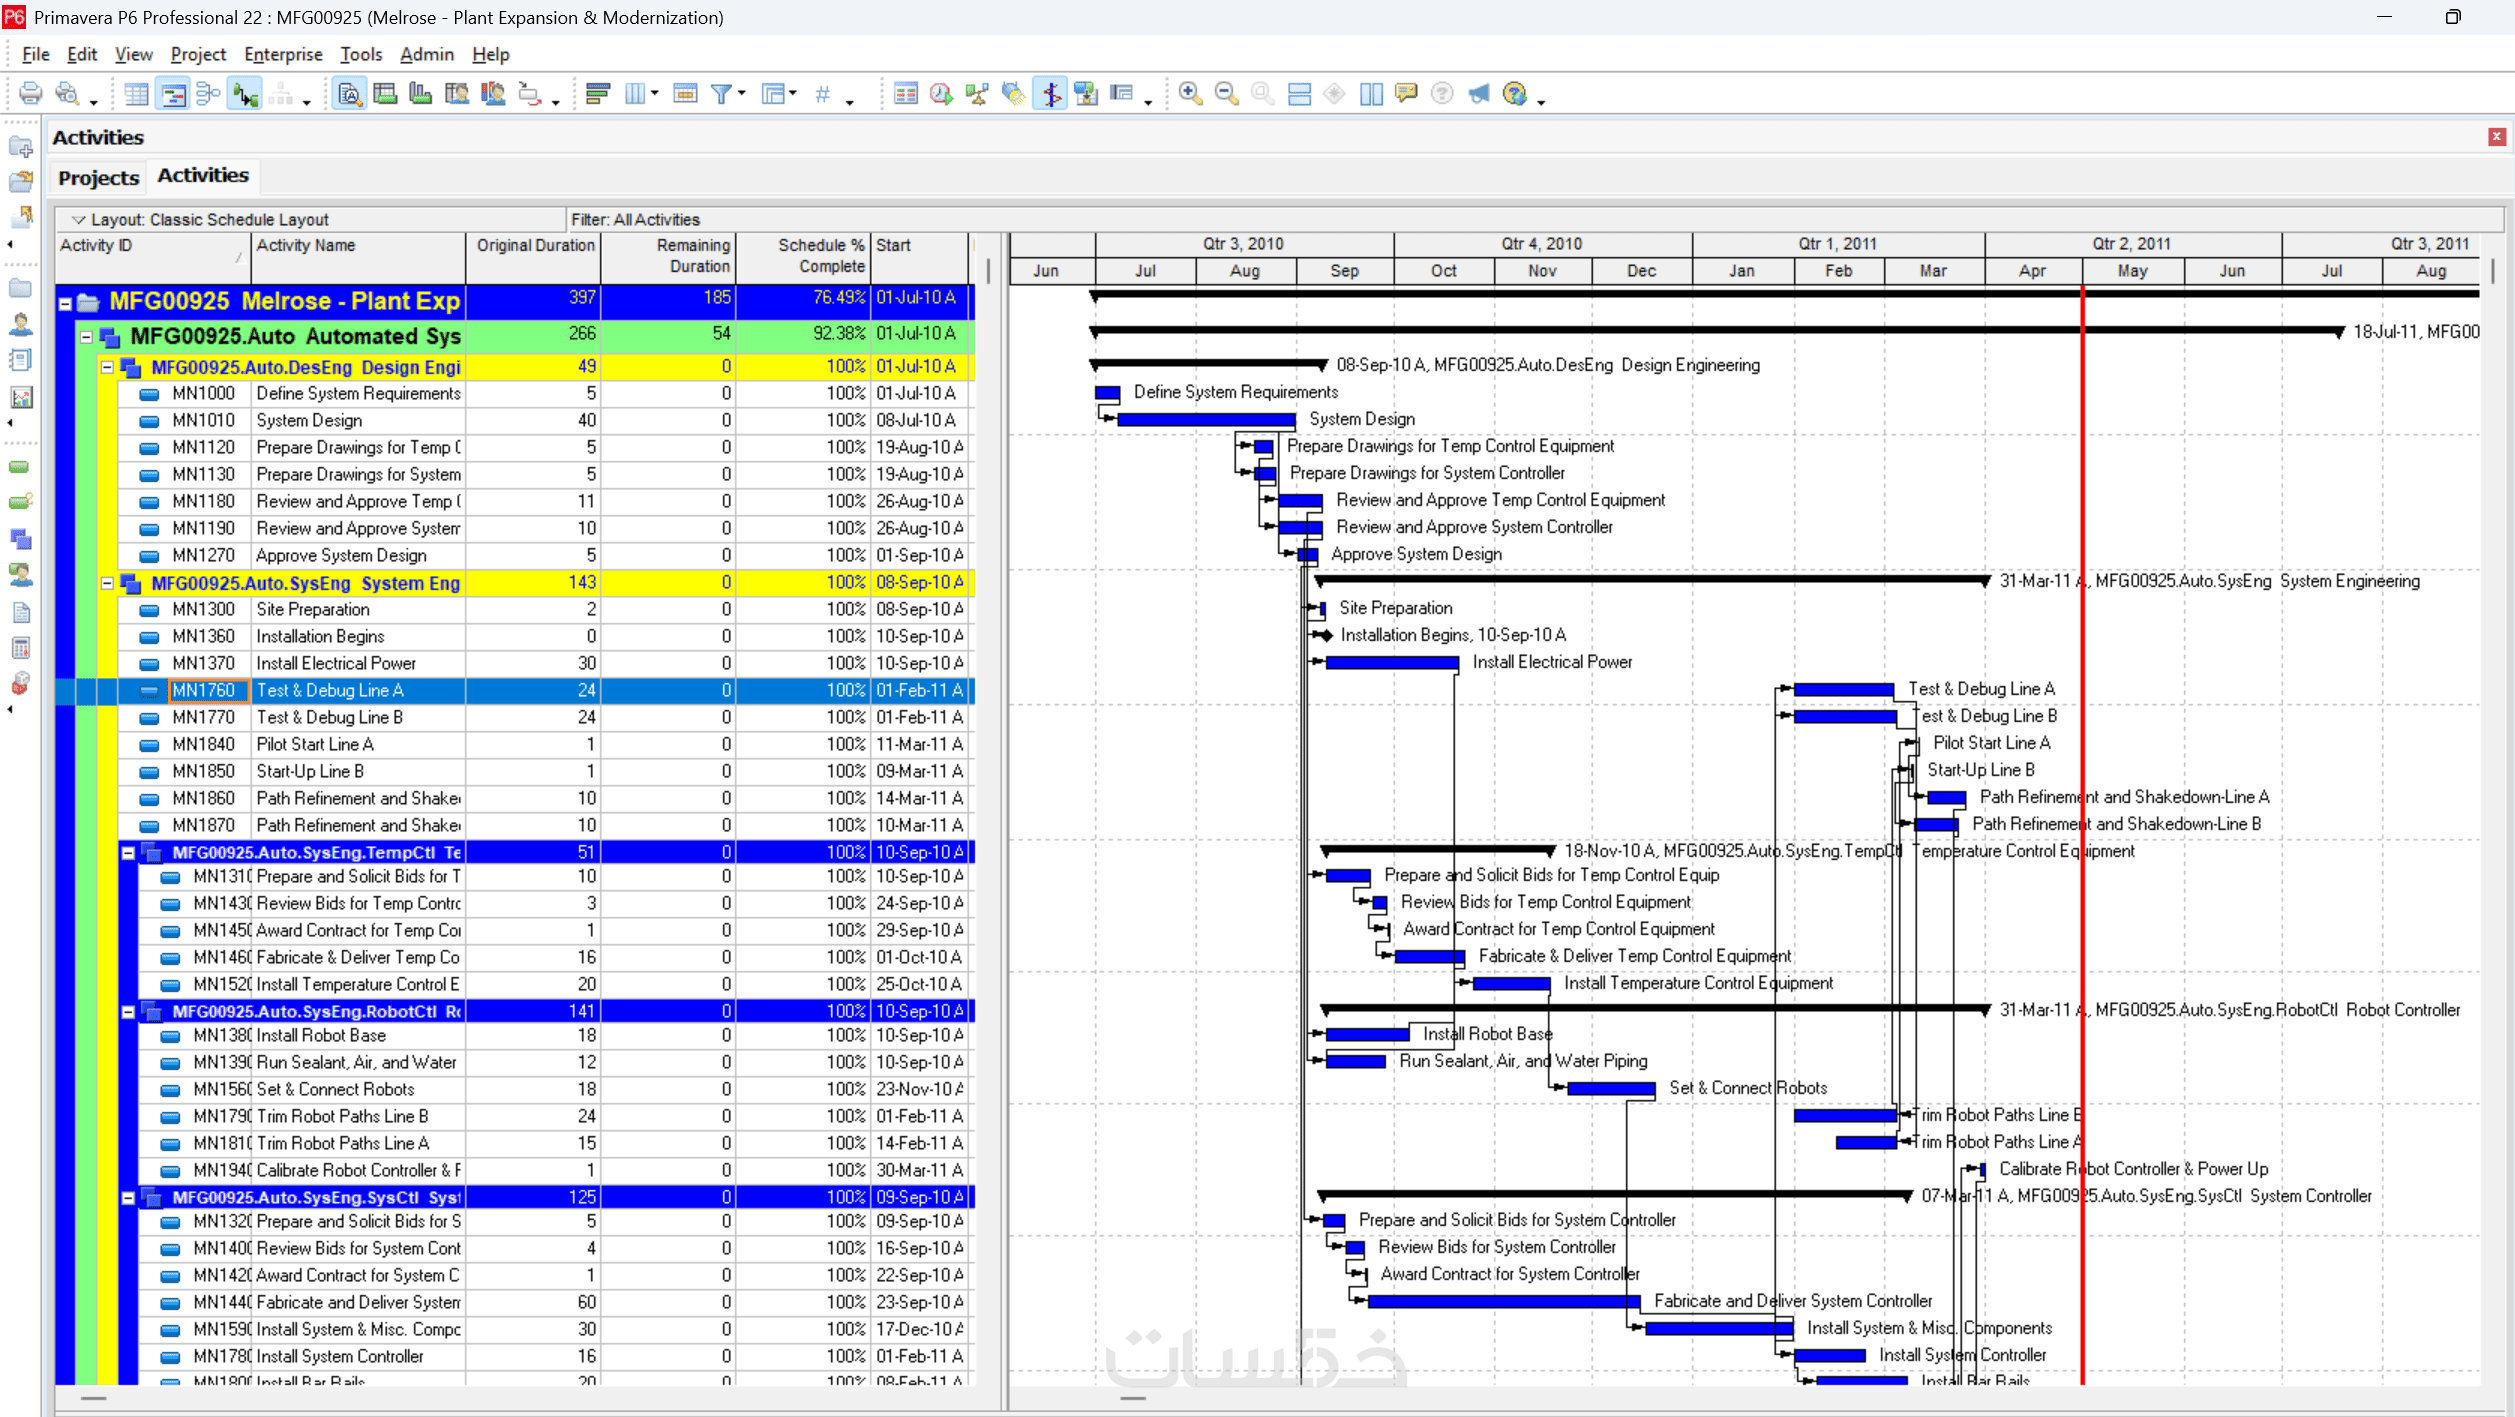Show Resource Usage Spreadsheet icon
The width and height of the screenshot is (2515, 1417).
point(457,94)
